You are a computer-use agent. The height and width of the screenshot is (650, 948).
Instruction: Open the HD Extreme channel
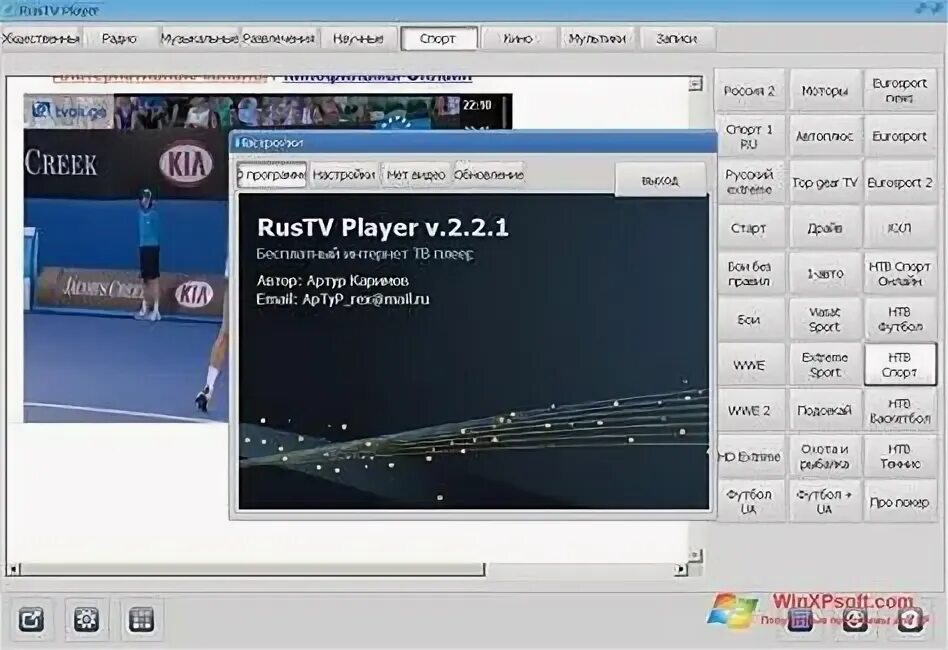coord(750,457)
